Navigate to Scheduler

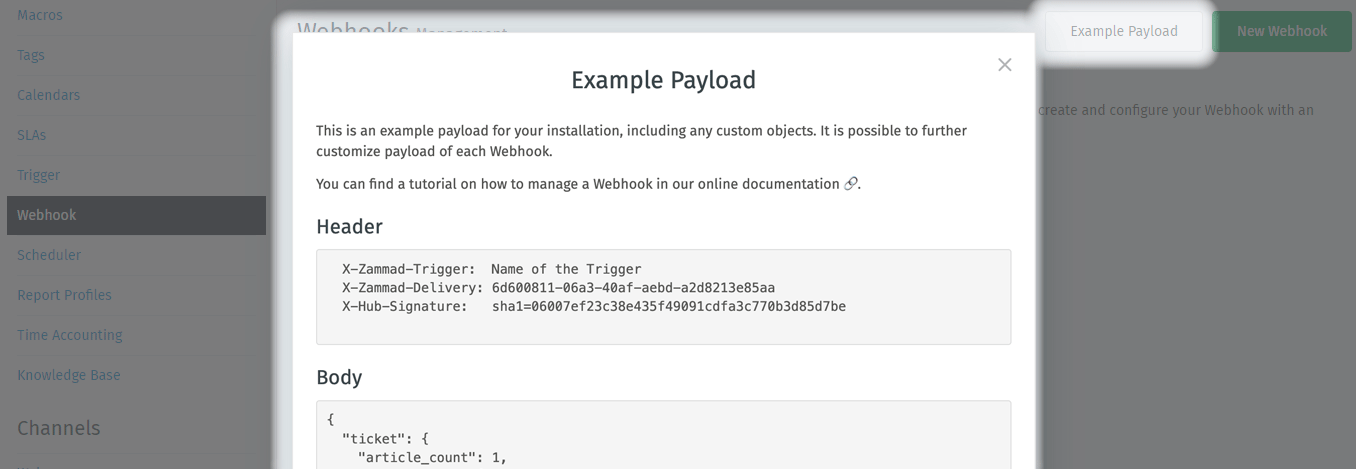coord(49,255)
